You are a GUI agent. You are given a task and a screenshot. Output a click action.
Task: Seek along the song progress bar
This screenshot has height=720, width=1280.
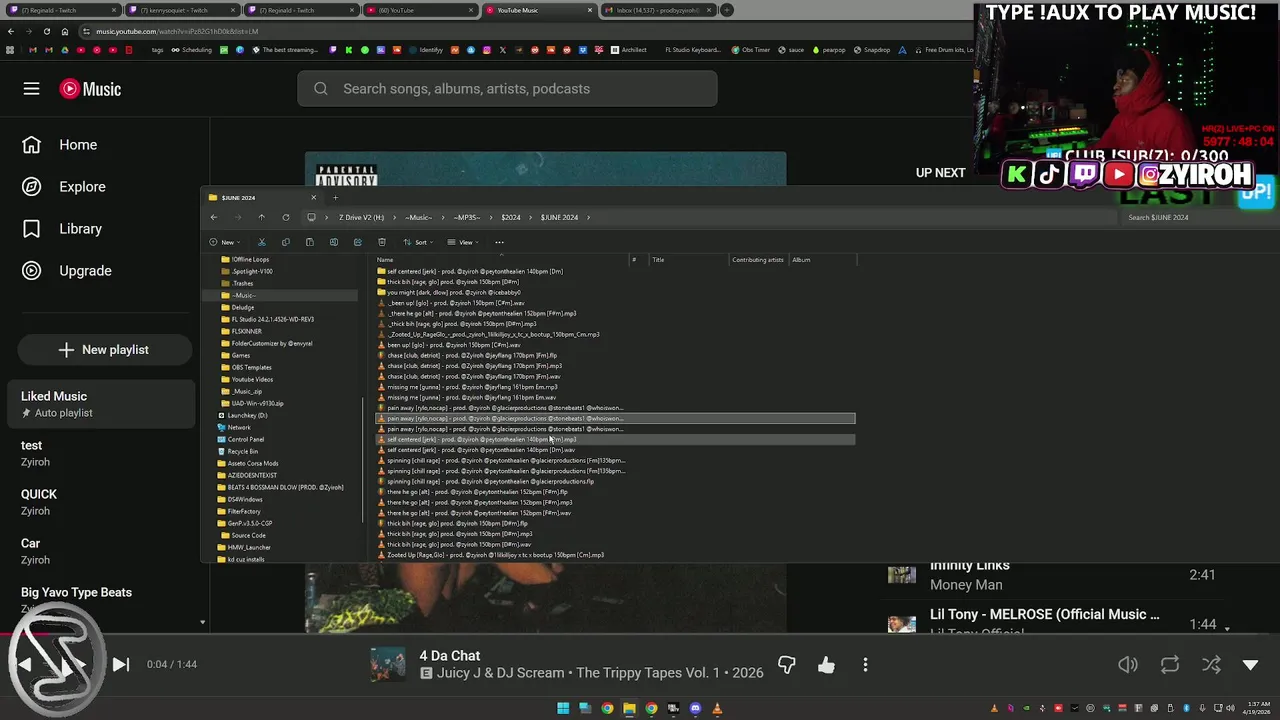point(640,634)
